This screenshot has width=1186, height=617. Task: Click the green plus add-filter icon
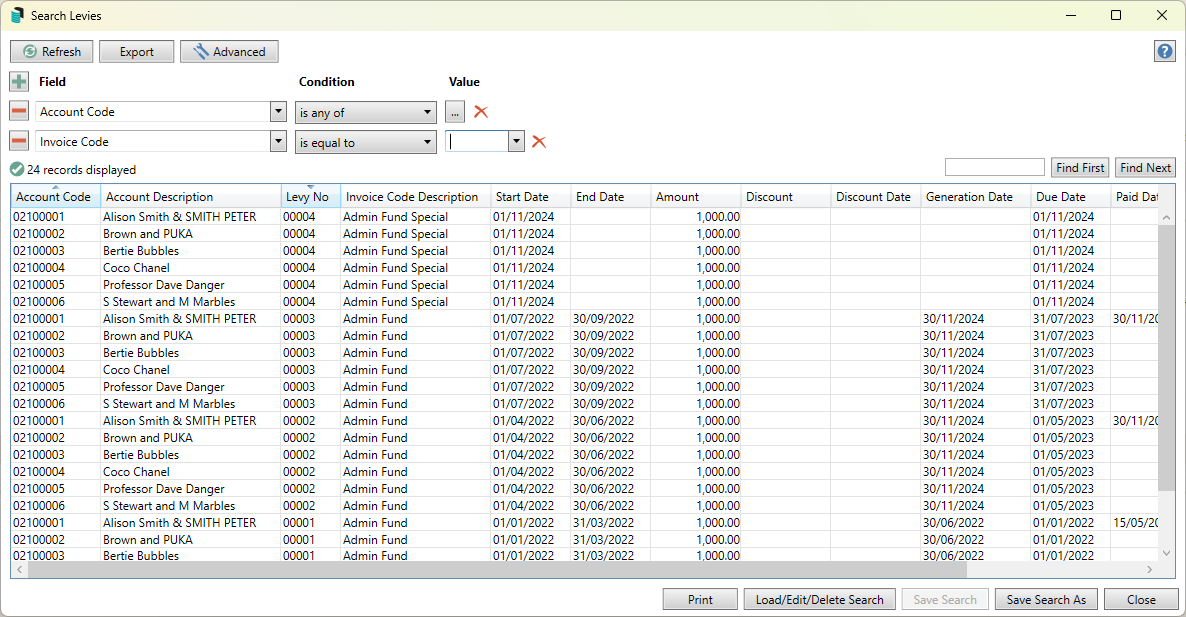[19, 82]
